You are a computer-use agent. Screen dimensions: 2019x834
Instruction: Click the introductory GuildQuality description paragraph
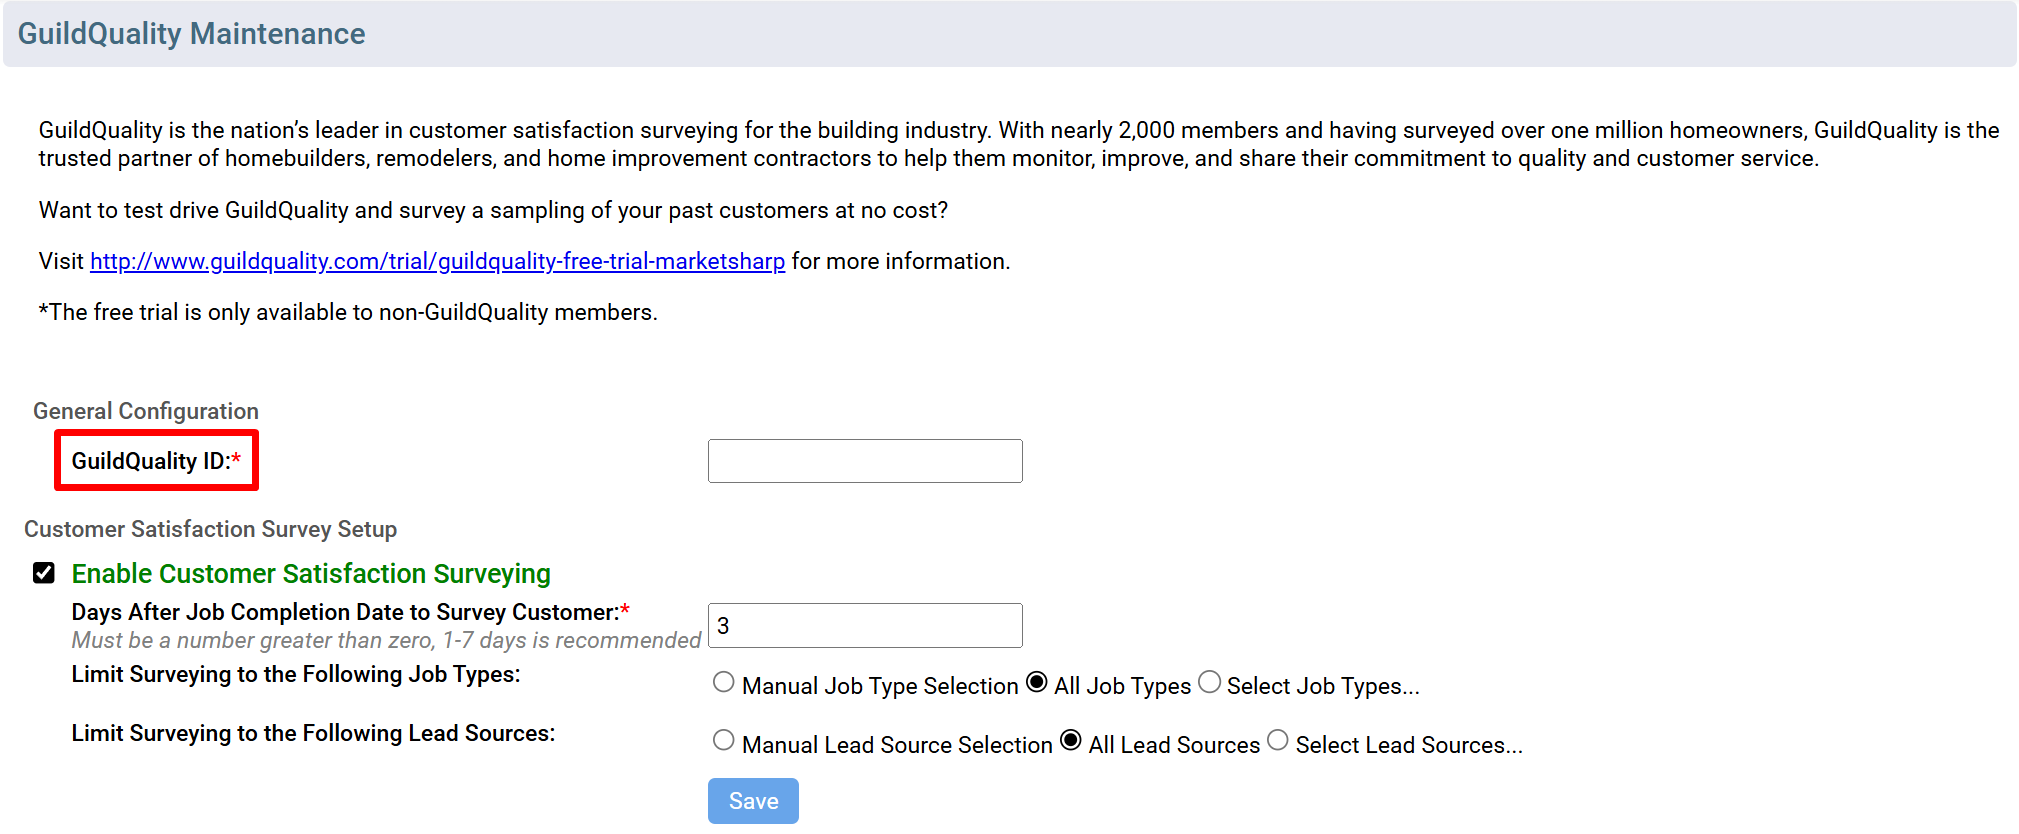point(1019,144)
